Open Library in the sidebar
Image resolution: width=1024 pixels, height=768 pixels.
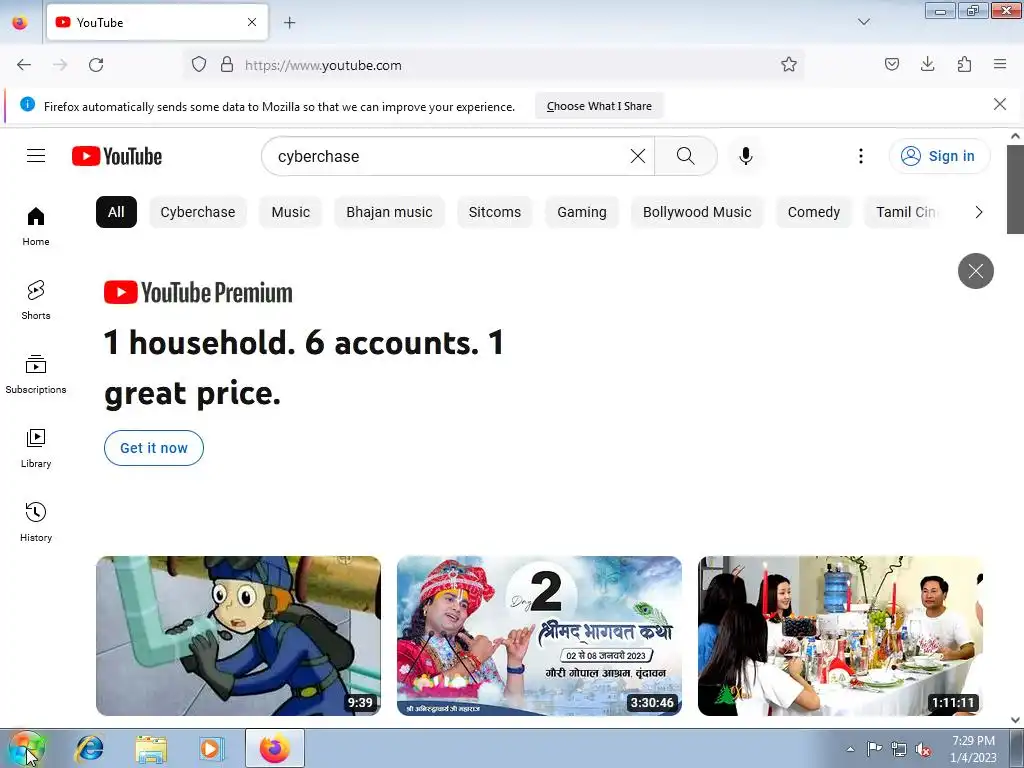(x=36, y=448)
